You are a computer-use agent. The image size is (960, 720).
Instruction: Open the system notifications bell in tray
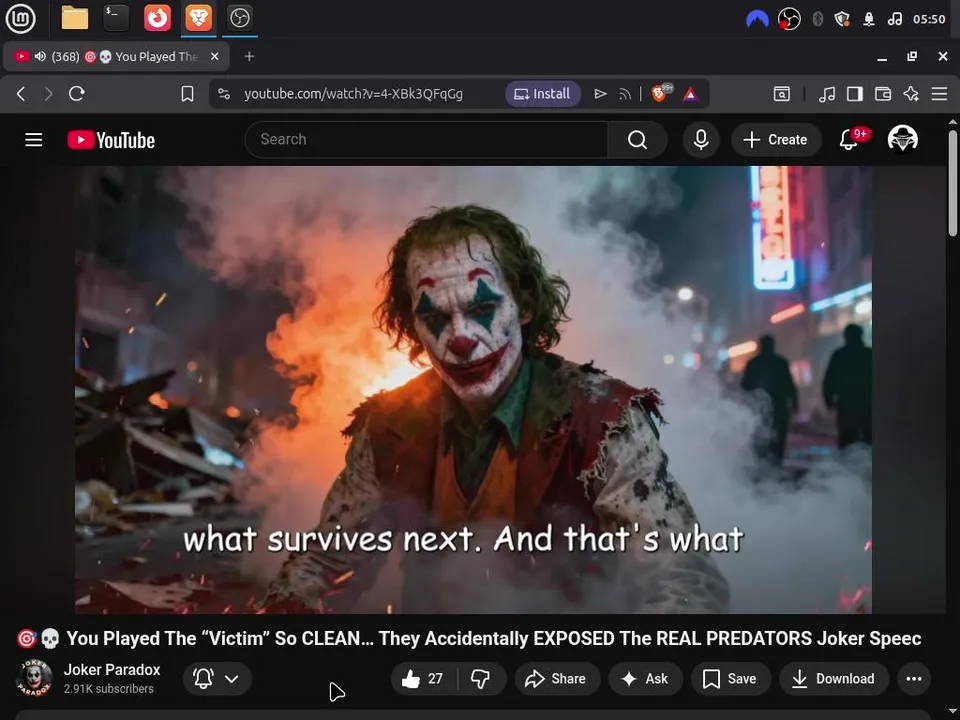point(869,19)
